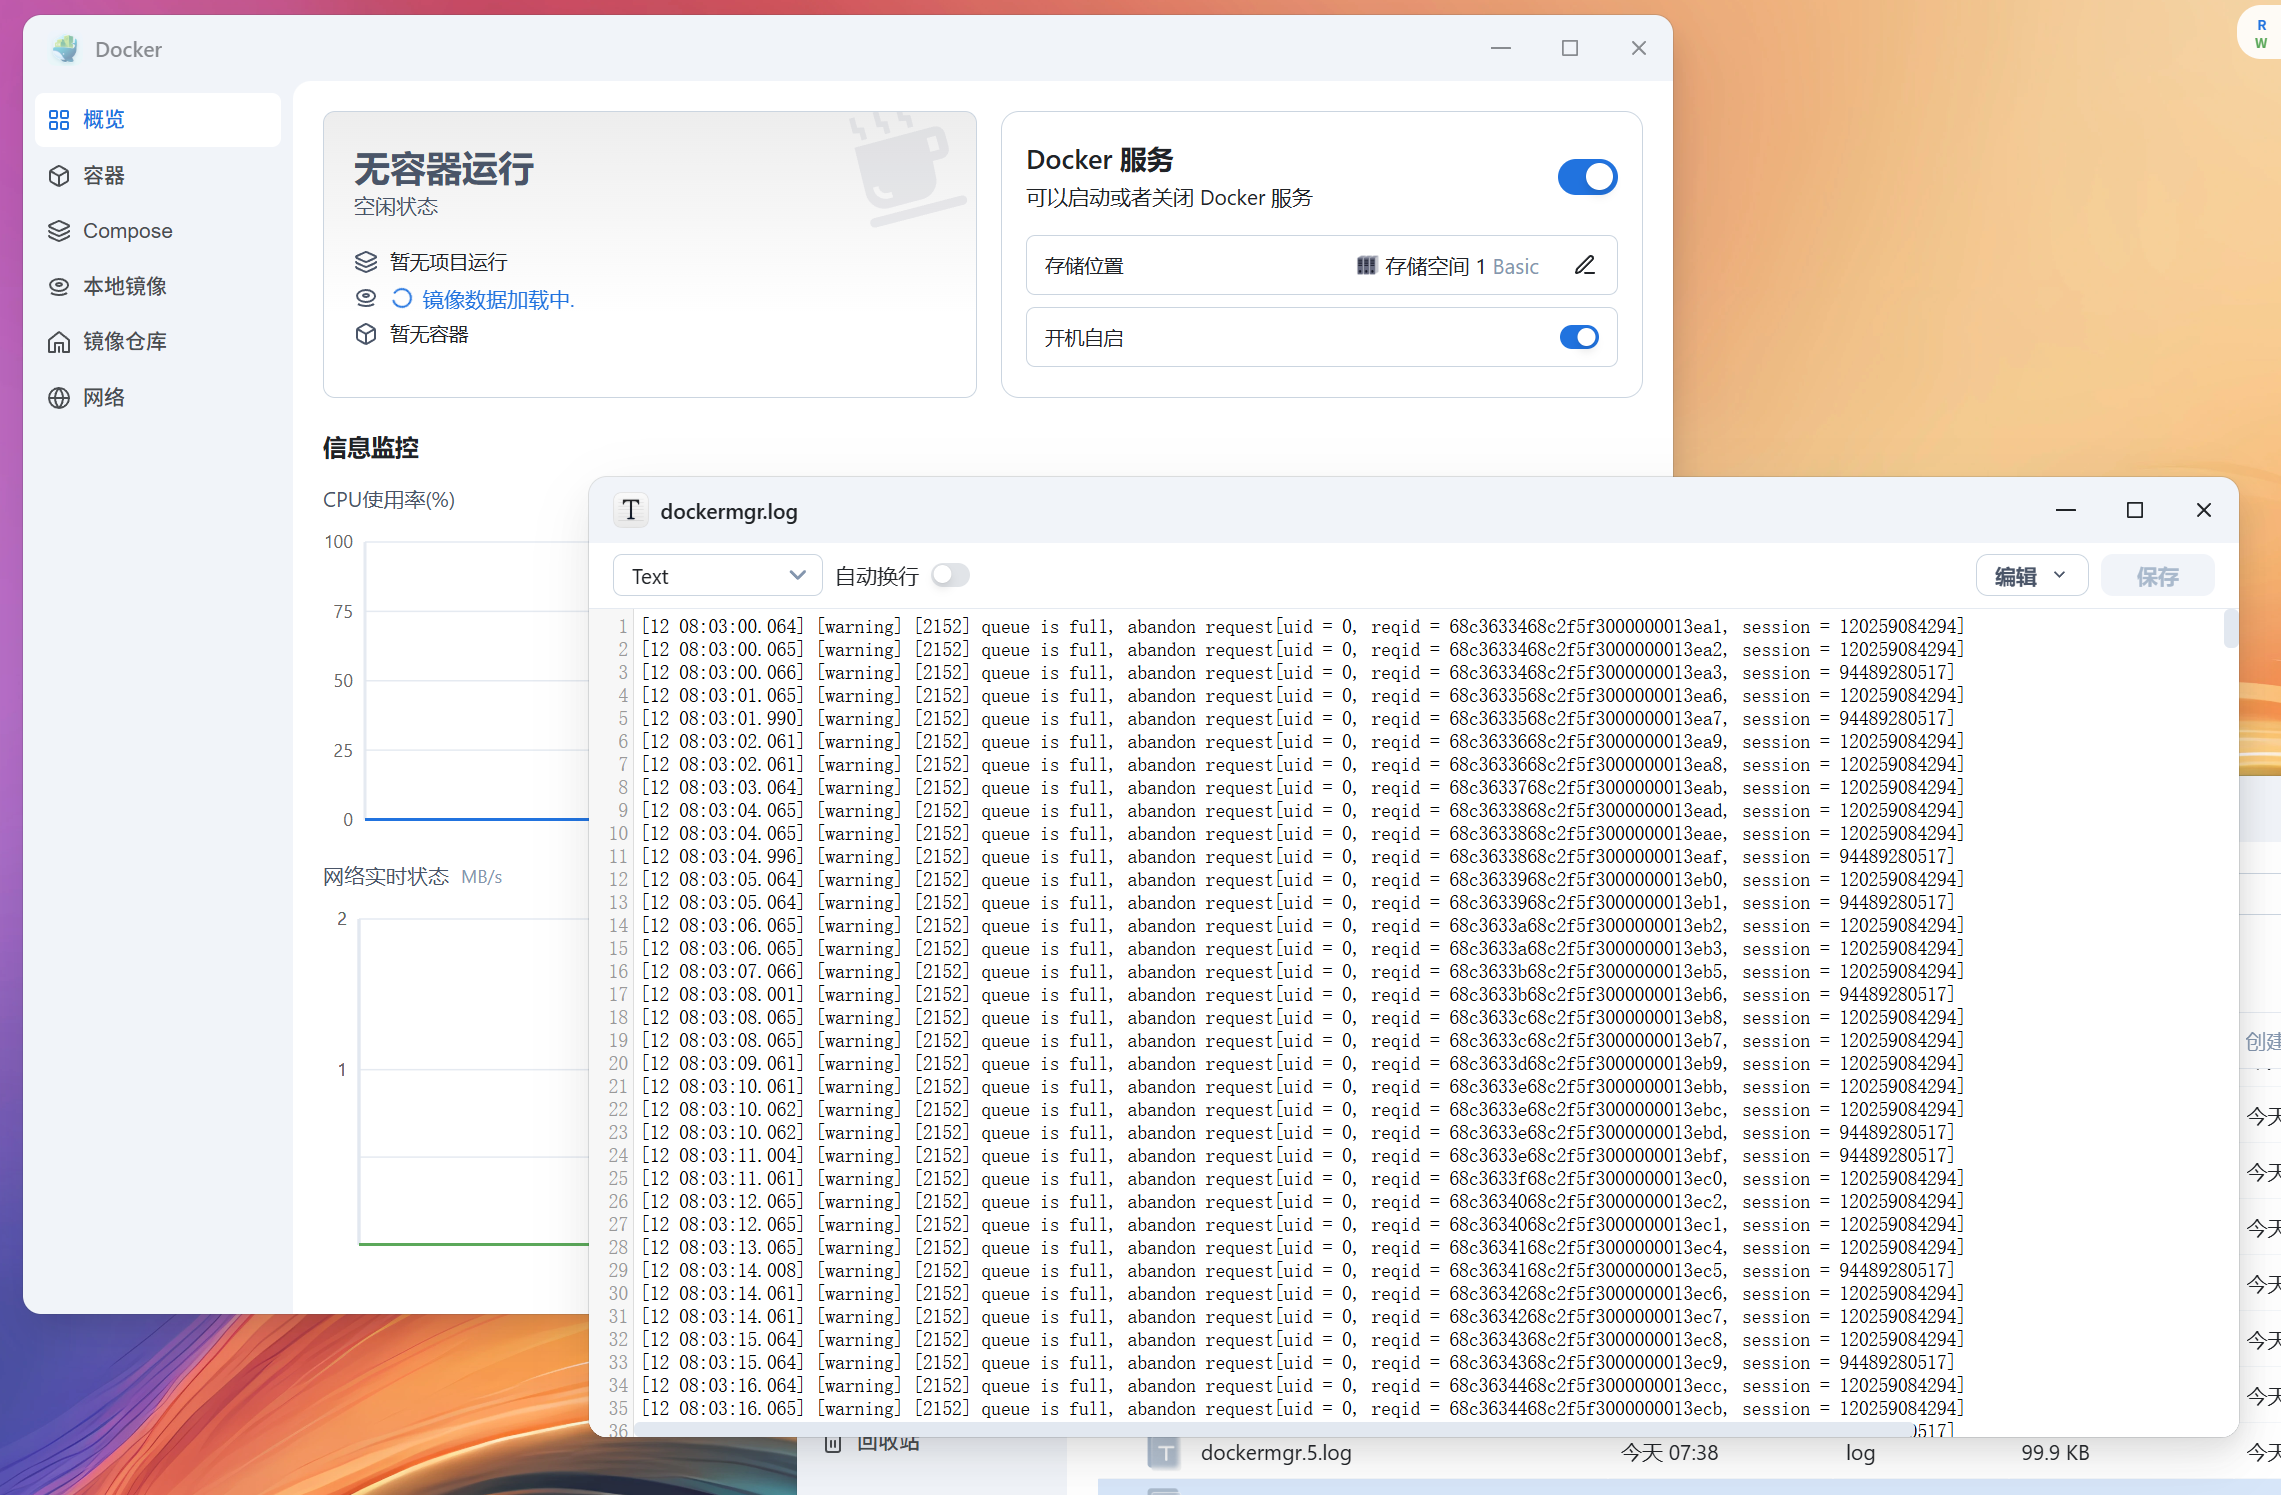This screenshot has width=2281, height=1495.
Task: Click the pencil icon for 存储位置
Action: (1584, 266)
